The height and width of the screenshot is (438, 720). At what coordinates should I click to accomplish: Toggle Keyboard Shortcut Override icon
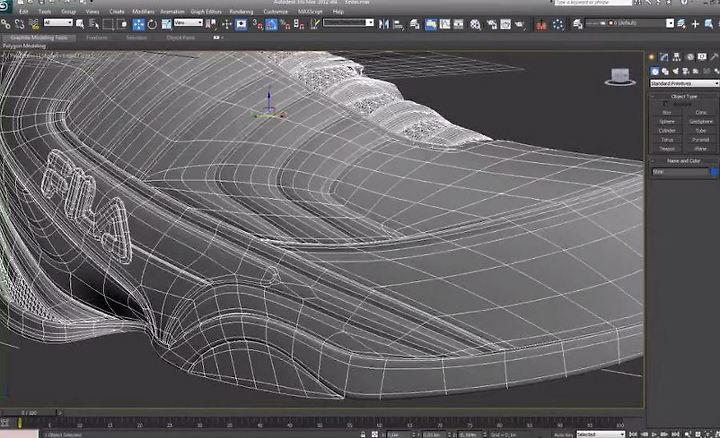(x=241, y=24)
